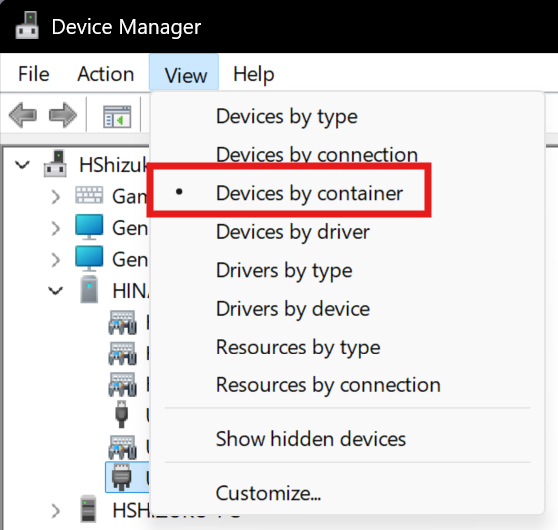Expand the Gam keyboard container node

point(56,196)
